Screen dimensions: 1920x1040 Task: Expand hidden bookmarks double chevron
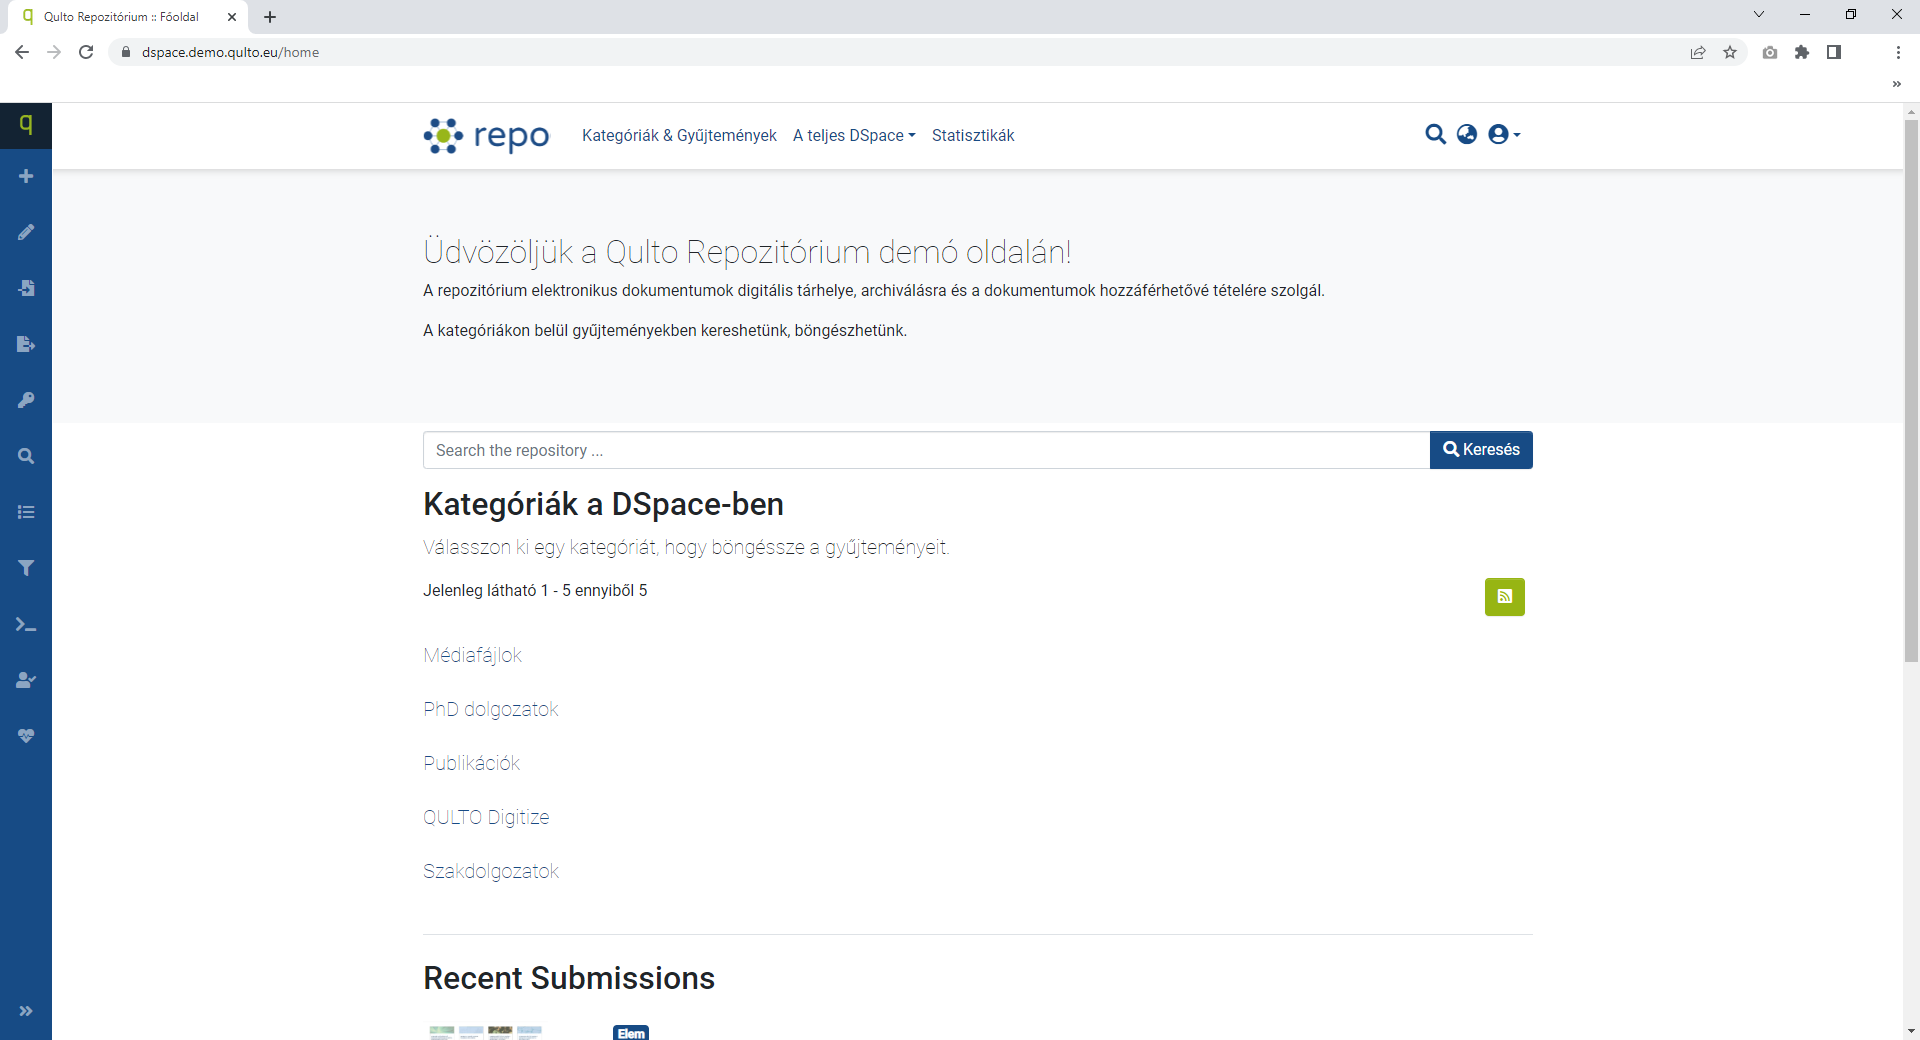click(x=1897, y=84)
